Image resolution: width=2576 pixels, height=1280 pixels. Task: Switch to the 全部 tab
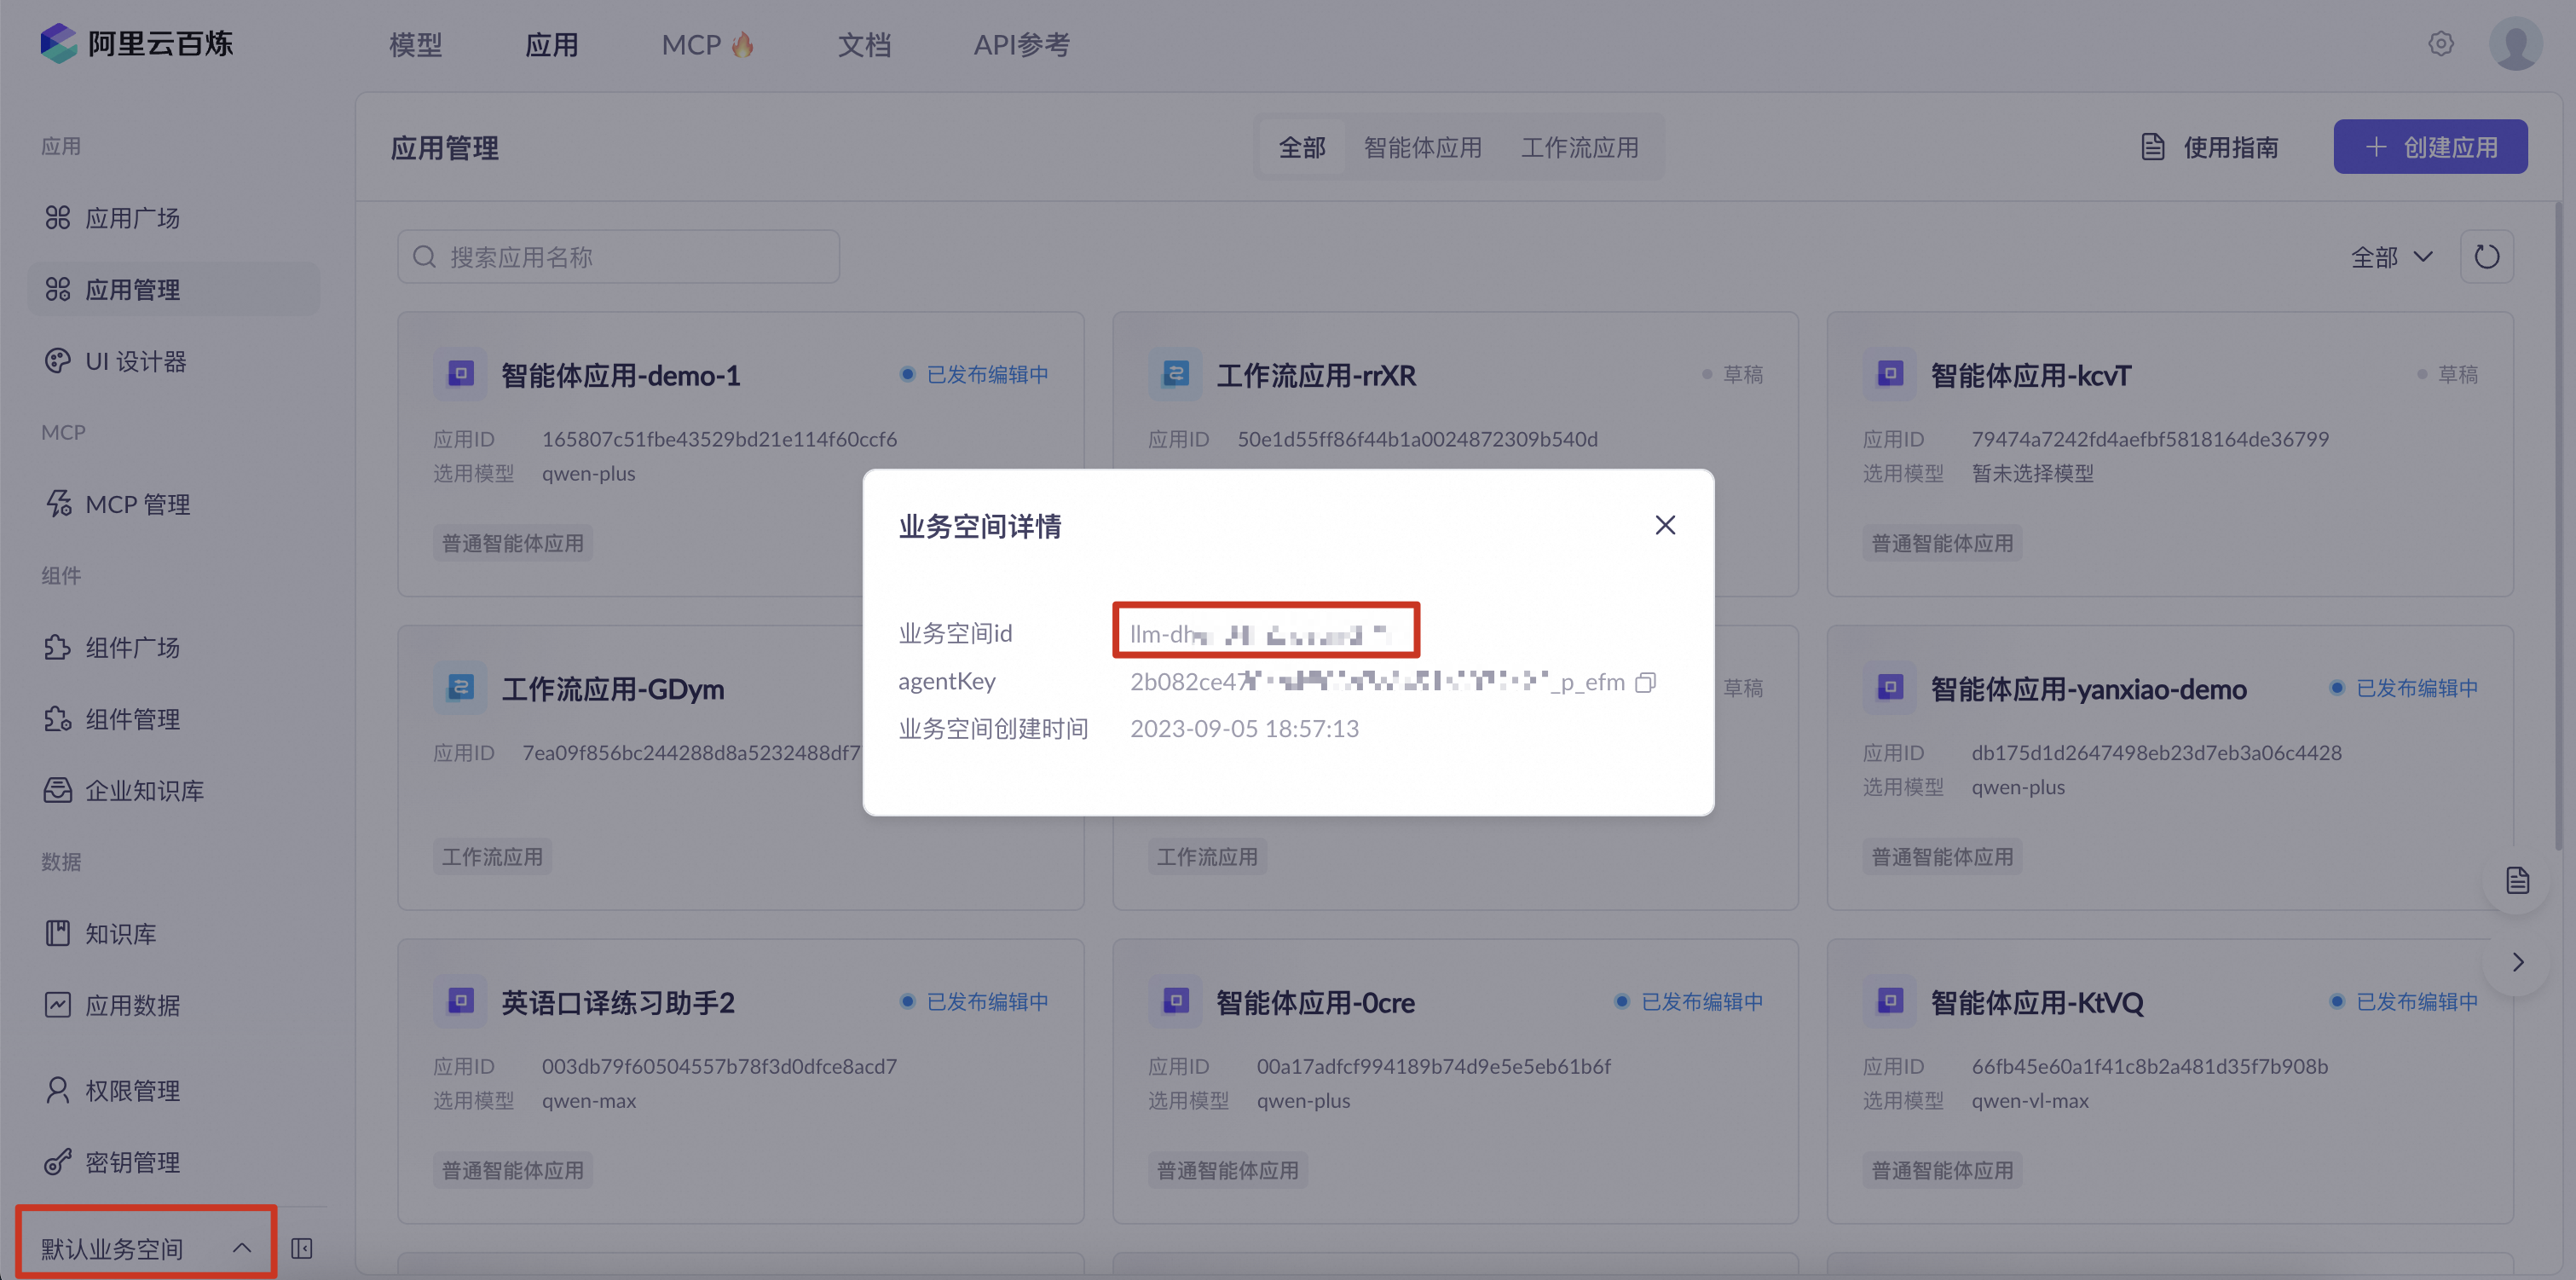click(x=1301, y=147)
